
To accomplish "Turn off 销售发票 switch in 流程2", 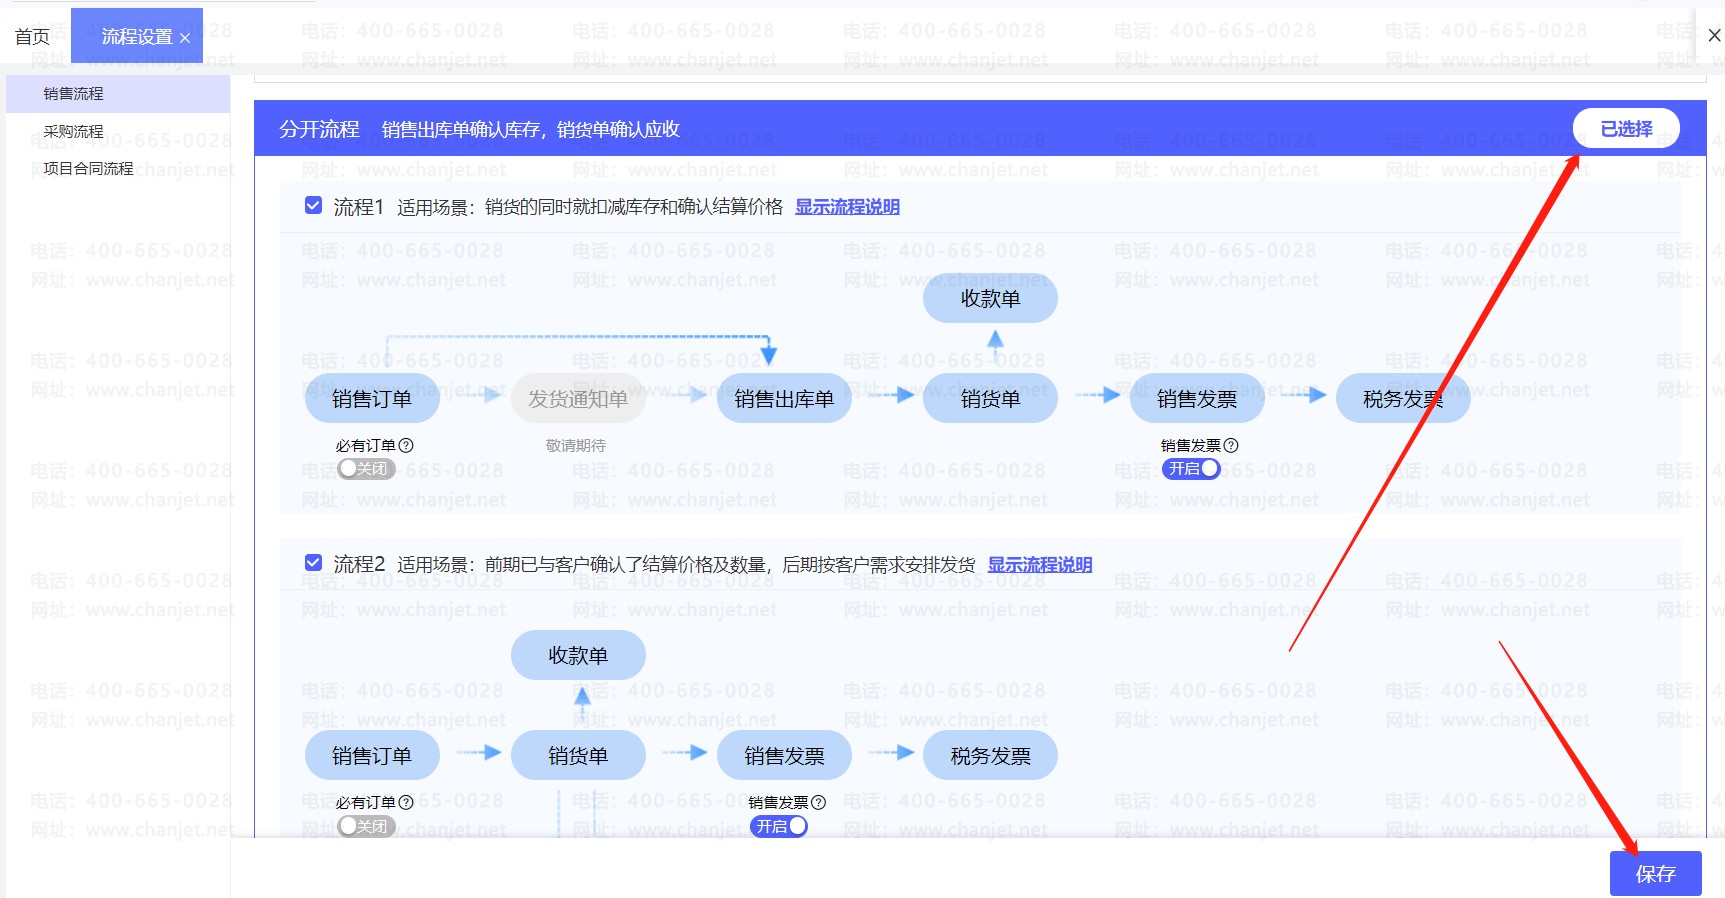I will click(779, 826).
